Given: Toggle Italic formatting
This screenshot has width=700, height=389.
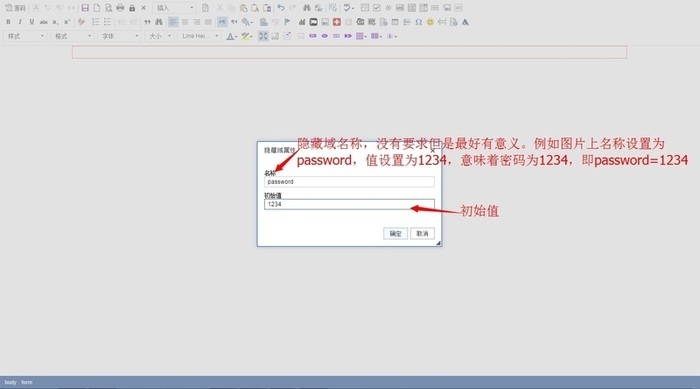Looking at the screenshot, I should point(20,22).
